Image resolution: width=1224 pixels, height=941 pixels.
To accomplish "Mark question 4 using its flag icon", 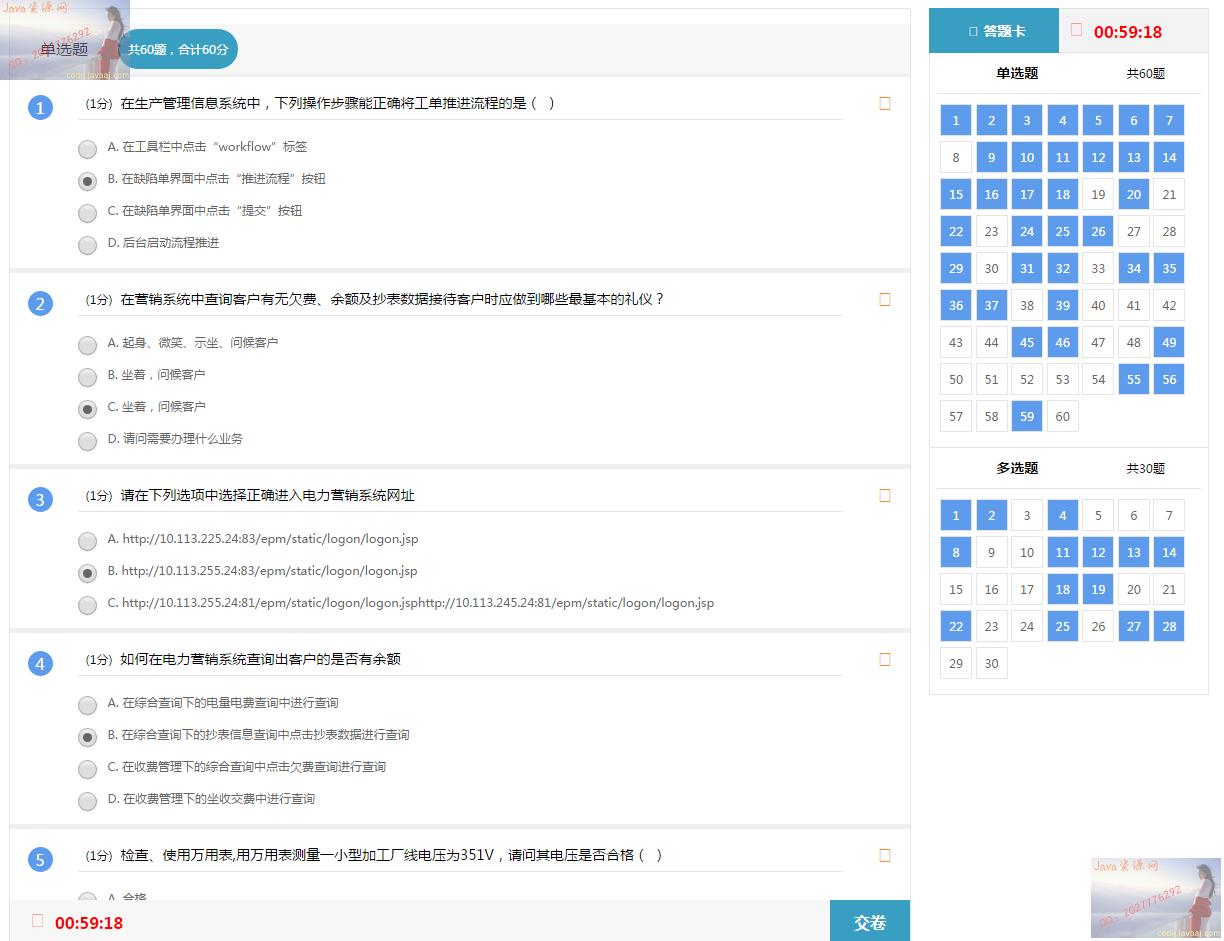I will (884, 659).
